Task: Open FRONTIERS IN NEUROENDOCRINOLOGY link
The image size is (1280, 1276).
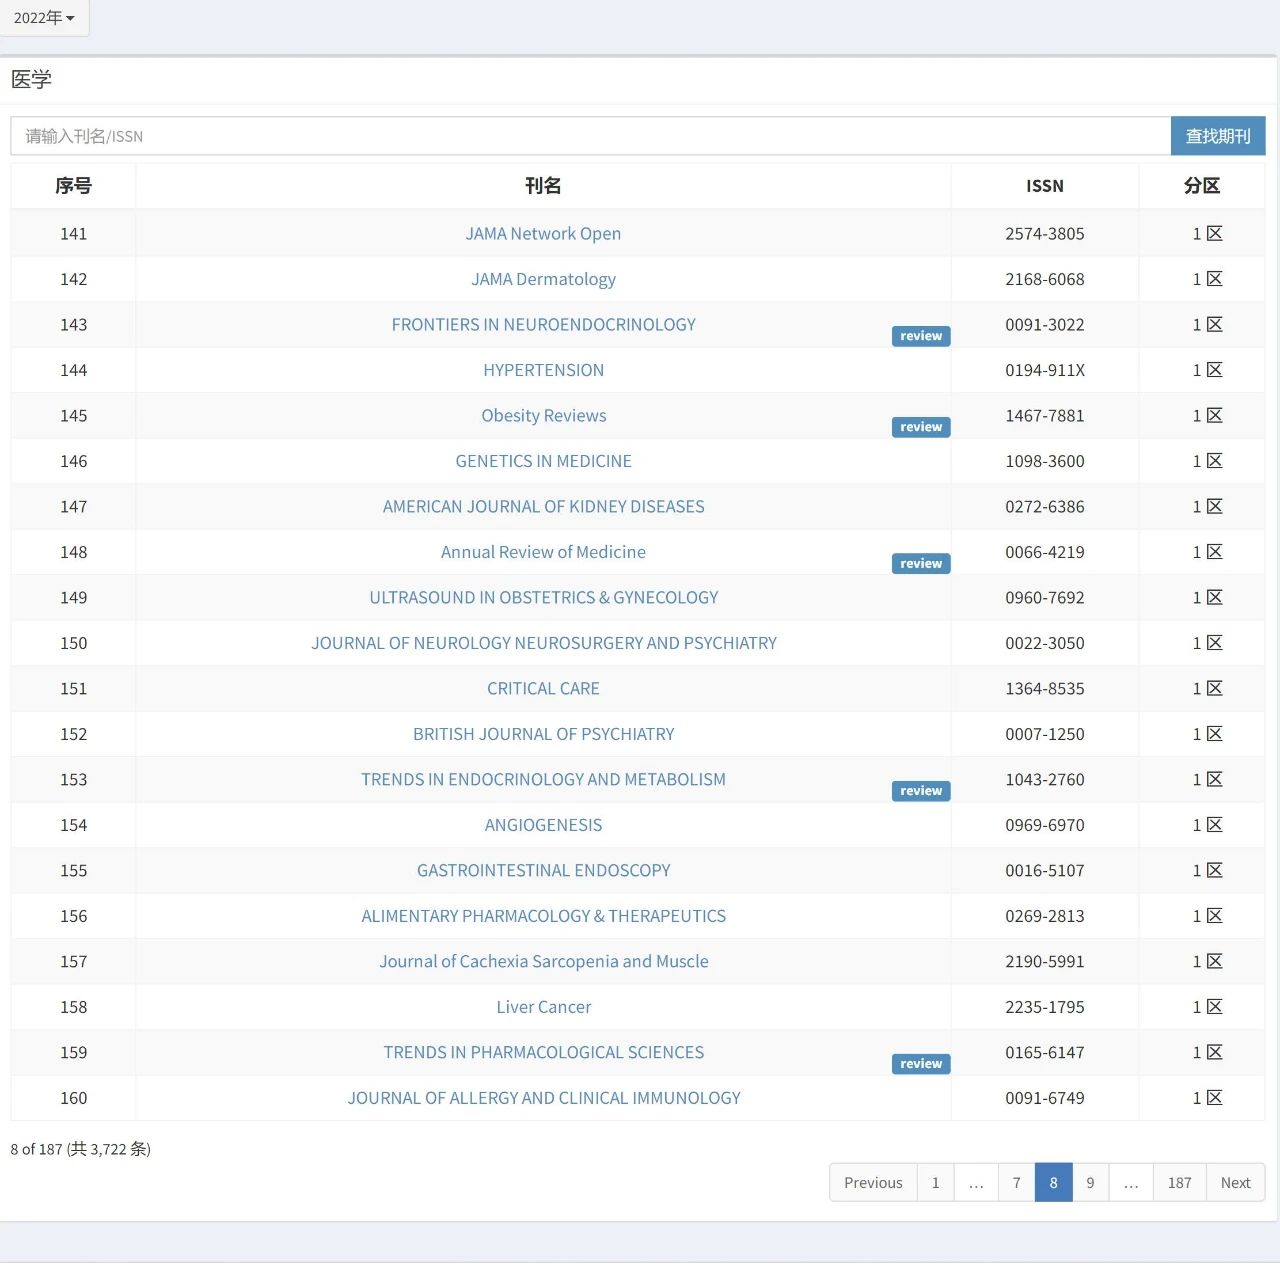Action: click(x=543, y=325)
